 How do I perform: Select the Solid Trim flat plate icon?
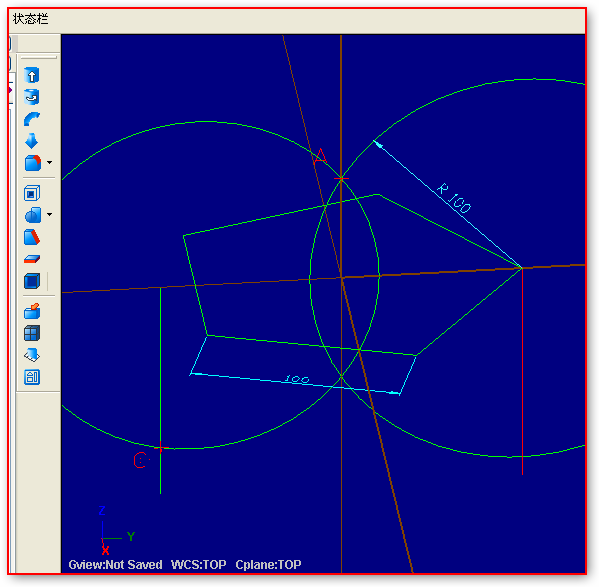coord(32,259)
